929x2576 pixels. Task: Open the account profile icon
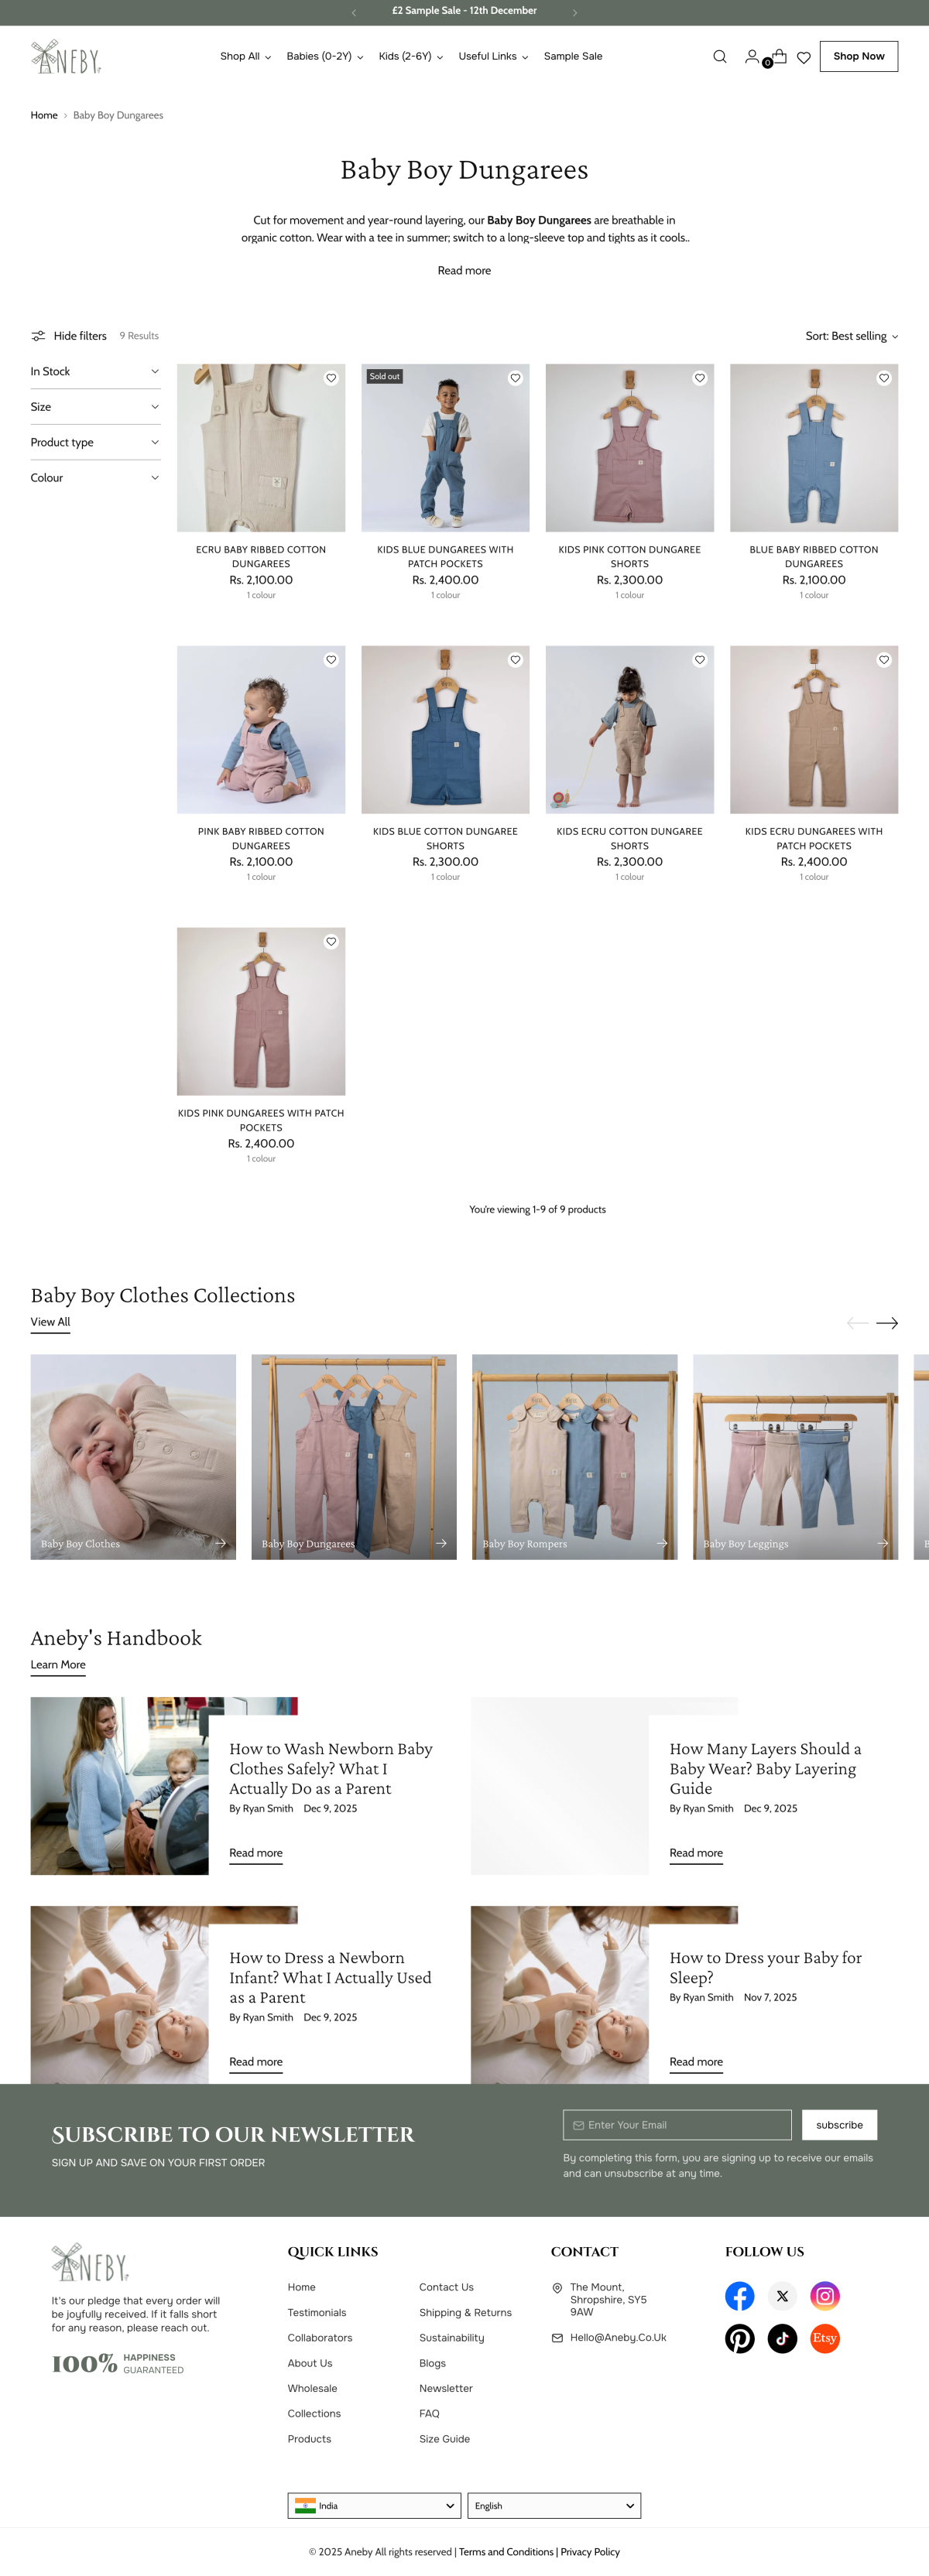(x=751, y=57)
